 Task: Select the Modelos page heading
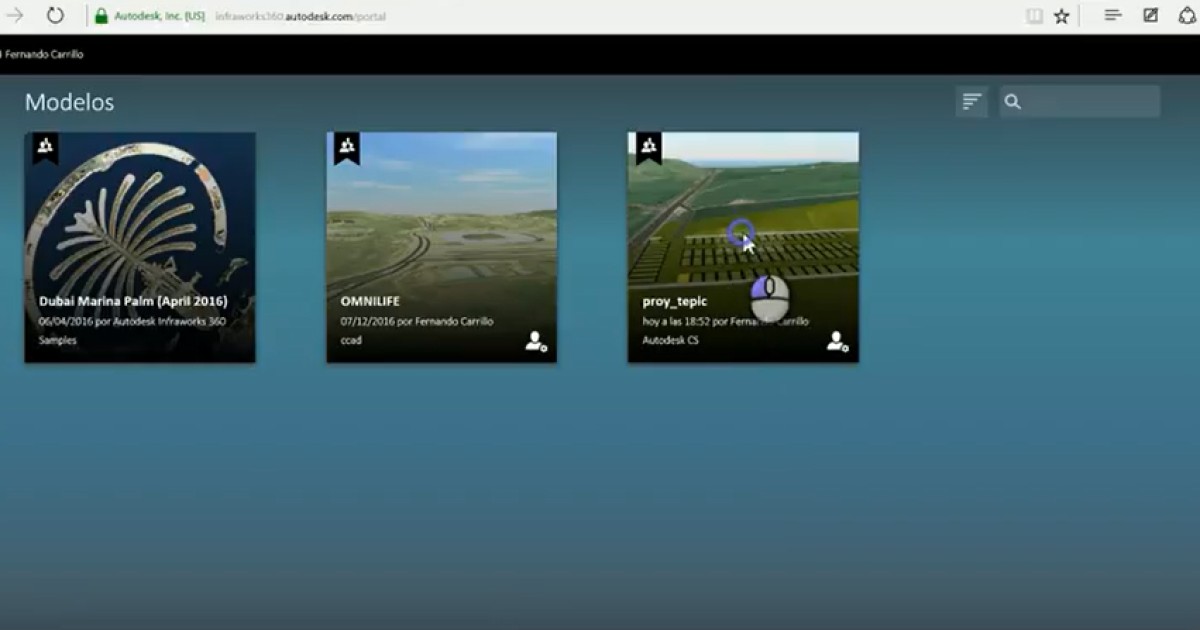(68, 101)
